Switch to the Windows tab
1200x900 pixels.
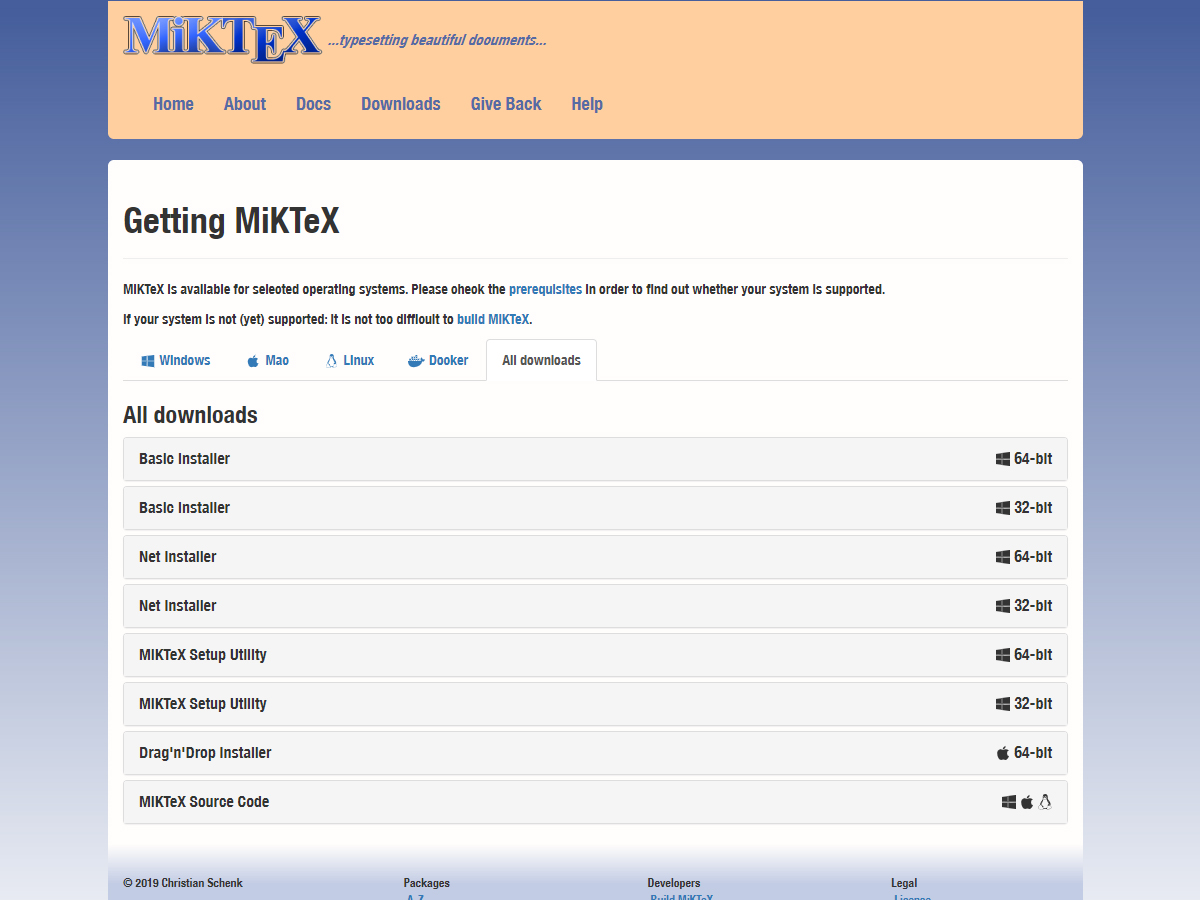click(176, 360)
